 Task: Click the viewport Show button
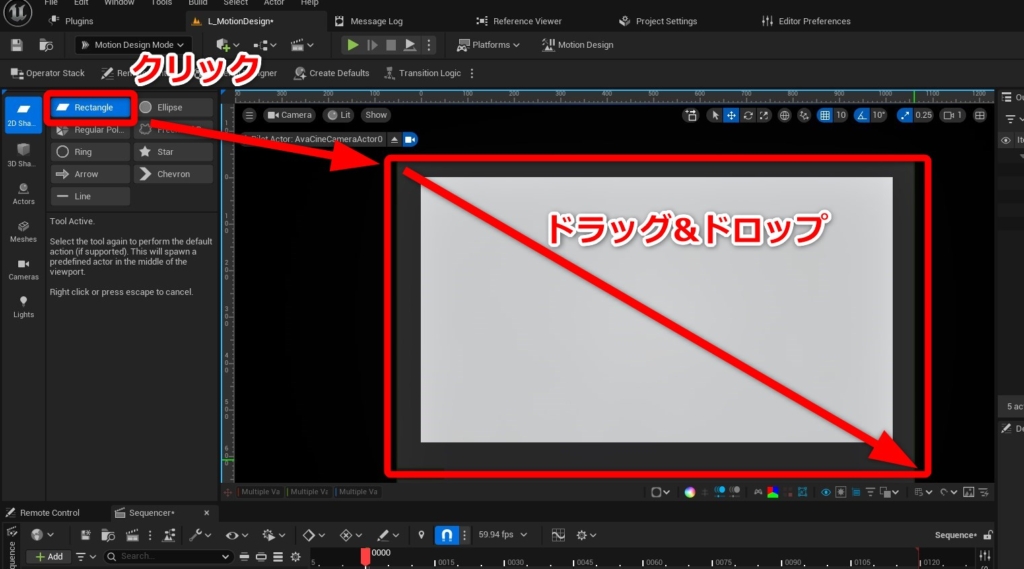(376, 115)
